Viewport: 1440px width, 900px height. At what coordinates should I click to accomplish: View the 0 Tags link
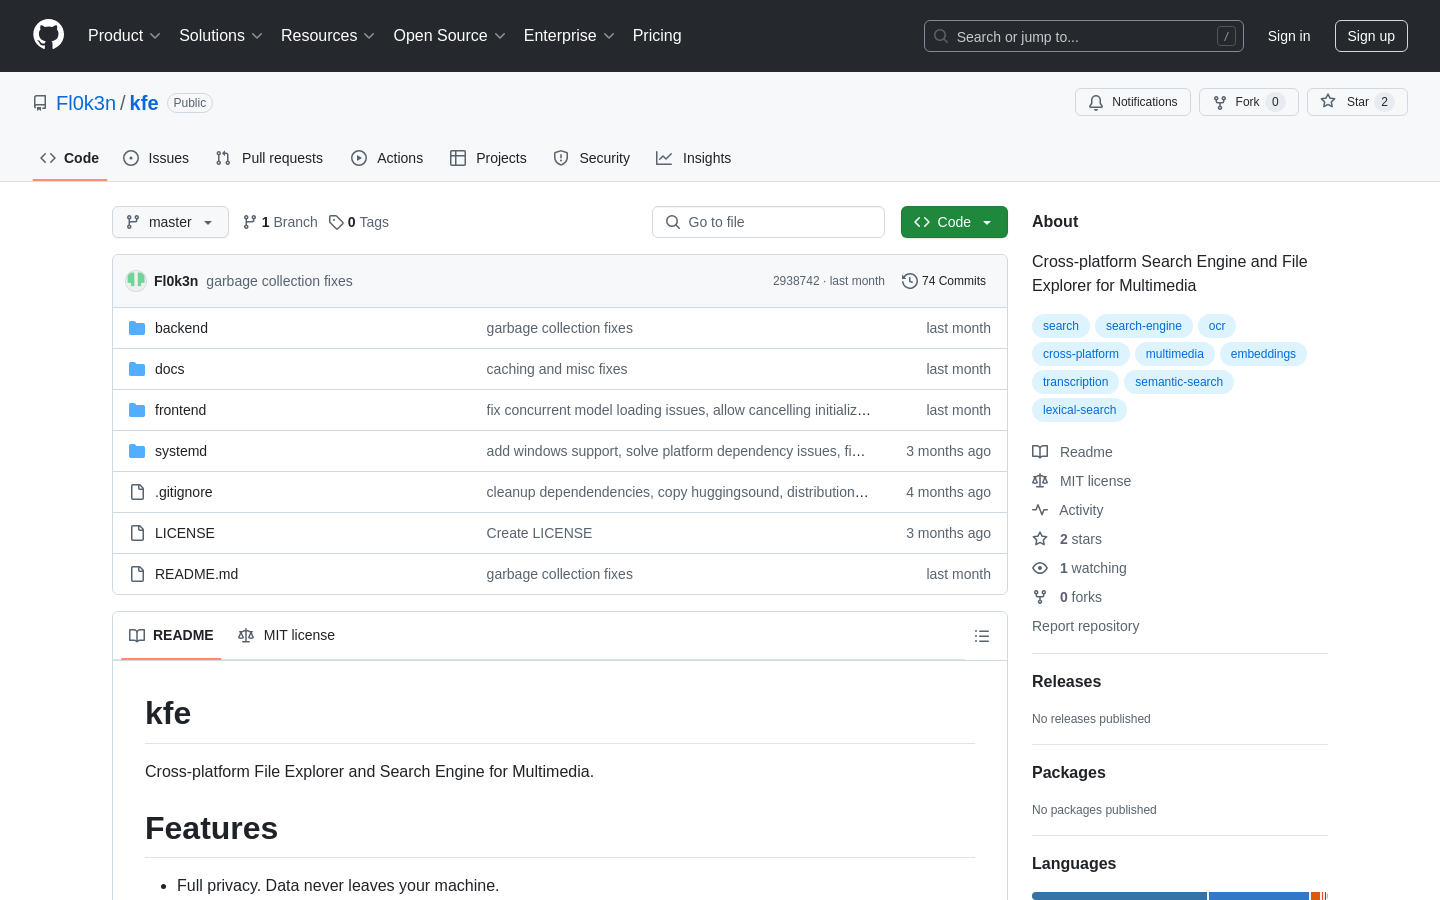tap(359, 222)
